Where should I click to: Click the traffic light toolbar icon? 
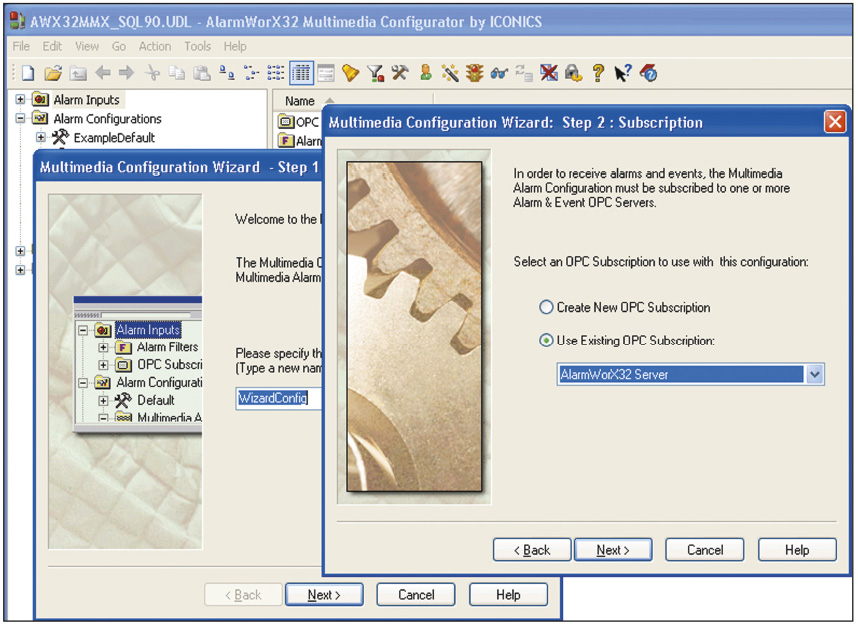tap(474, 73)
